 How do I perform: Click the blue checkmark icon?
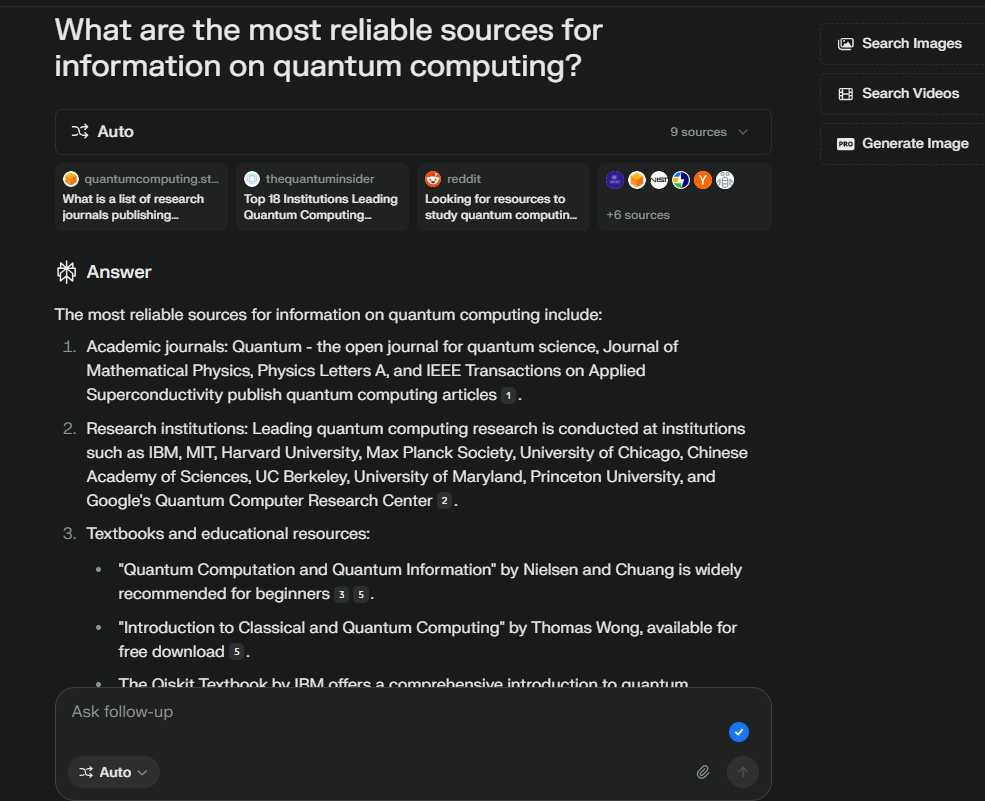pyautogui.click(x=739, y=732)
